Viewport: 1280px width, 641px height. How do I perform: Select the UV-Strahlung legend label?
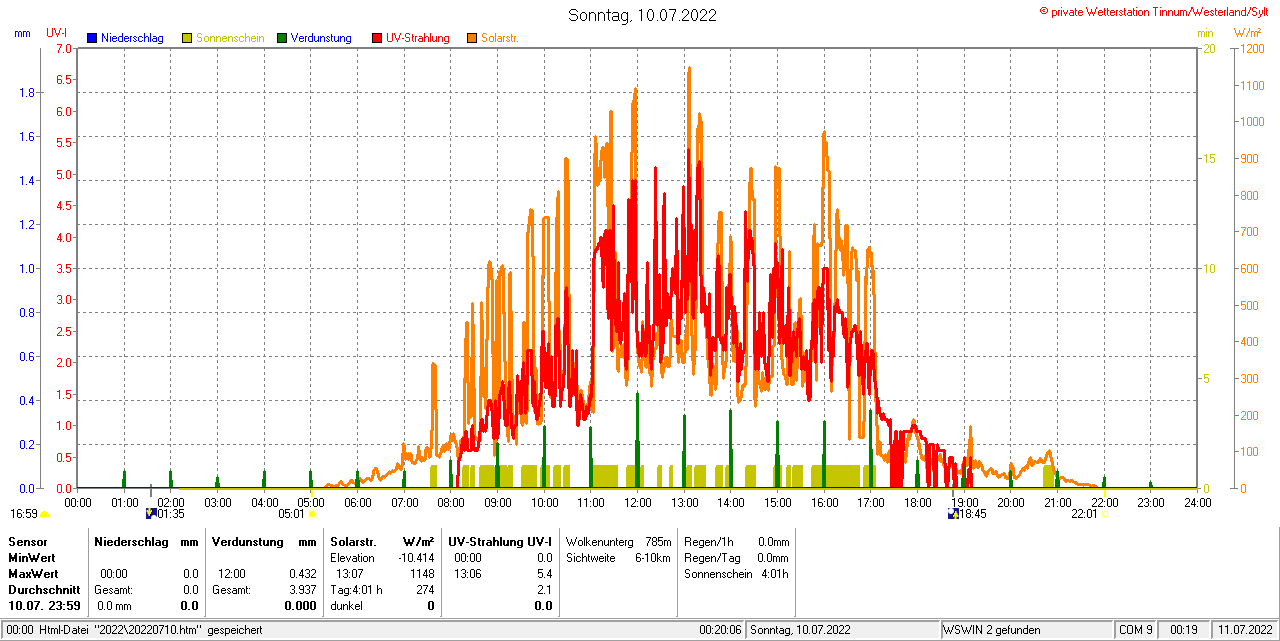pos(418,38)
